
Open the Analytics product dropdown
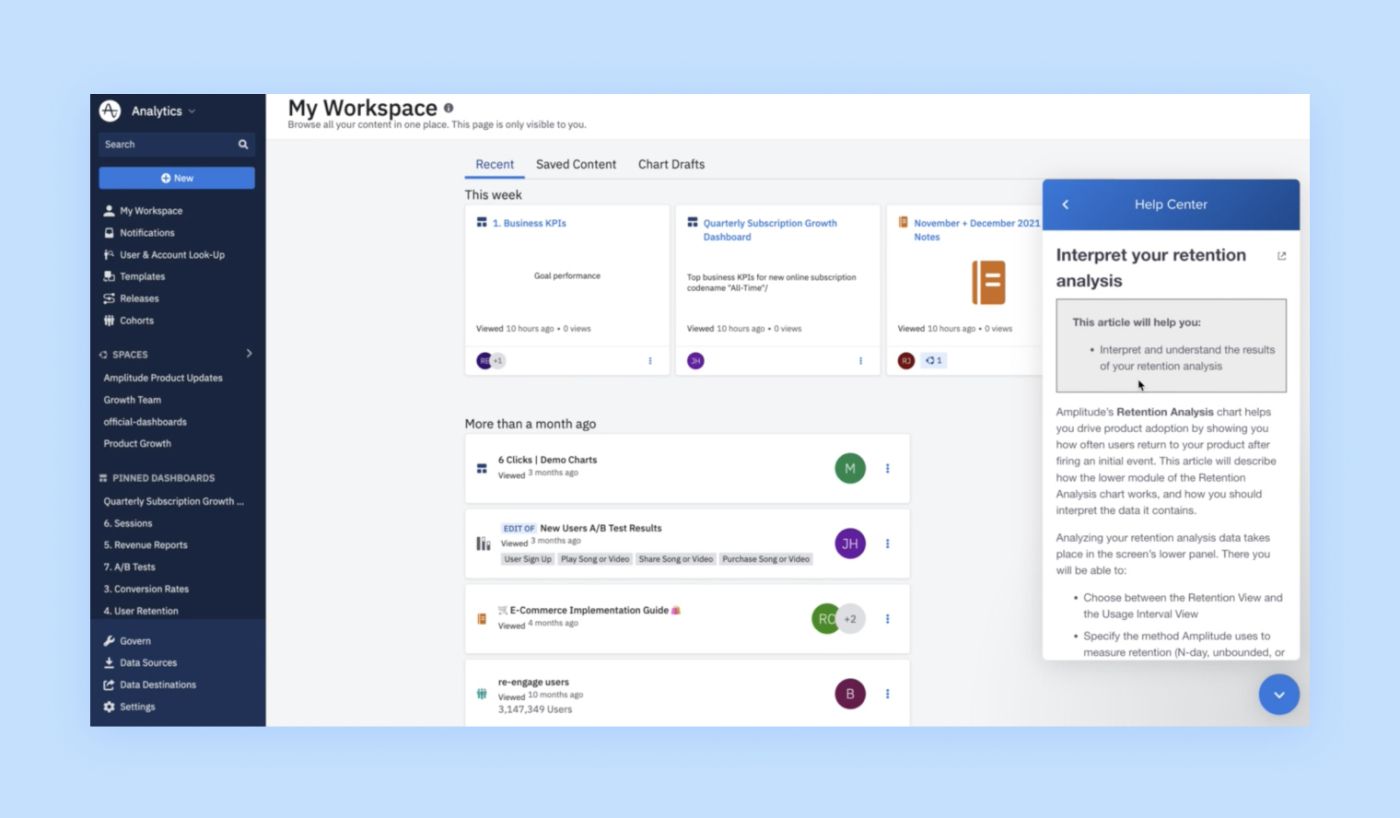point(164,111)
